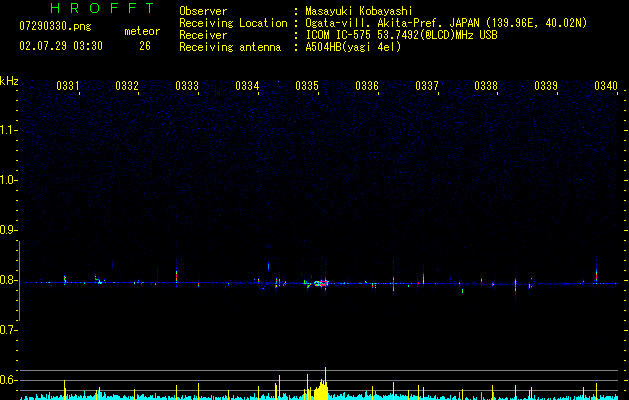The height and width of the screenshot is (400, 629).
Task: Select the file name 07290330.png
Action: point(55,27)
